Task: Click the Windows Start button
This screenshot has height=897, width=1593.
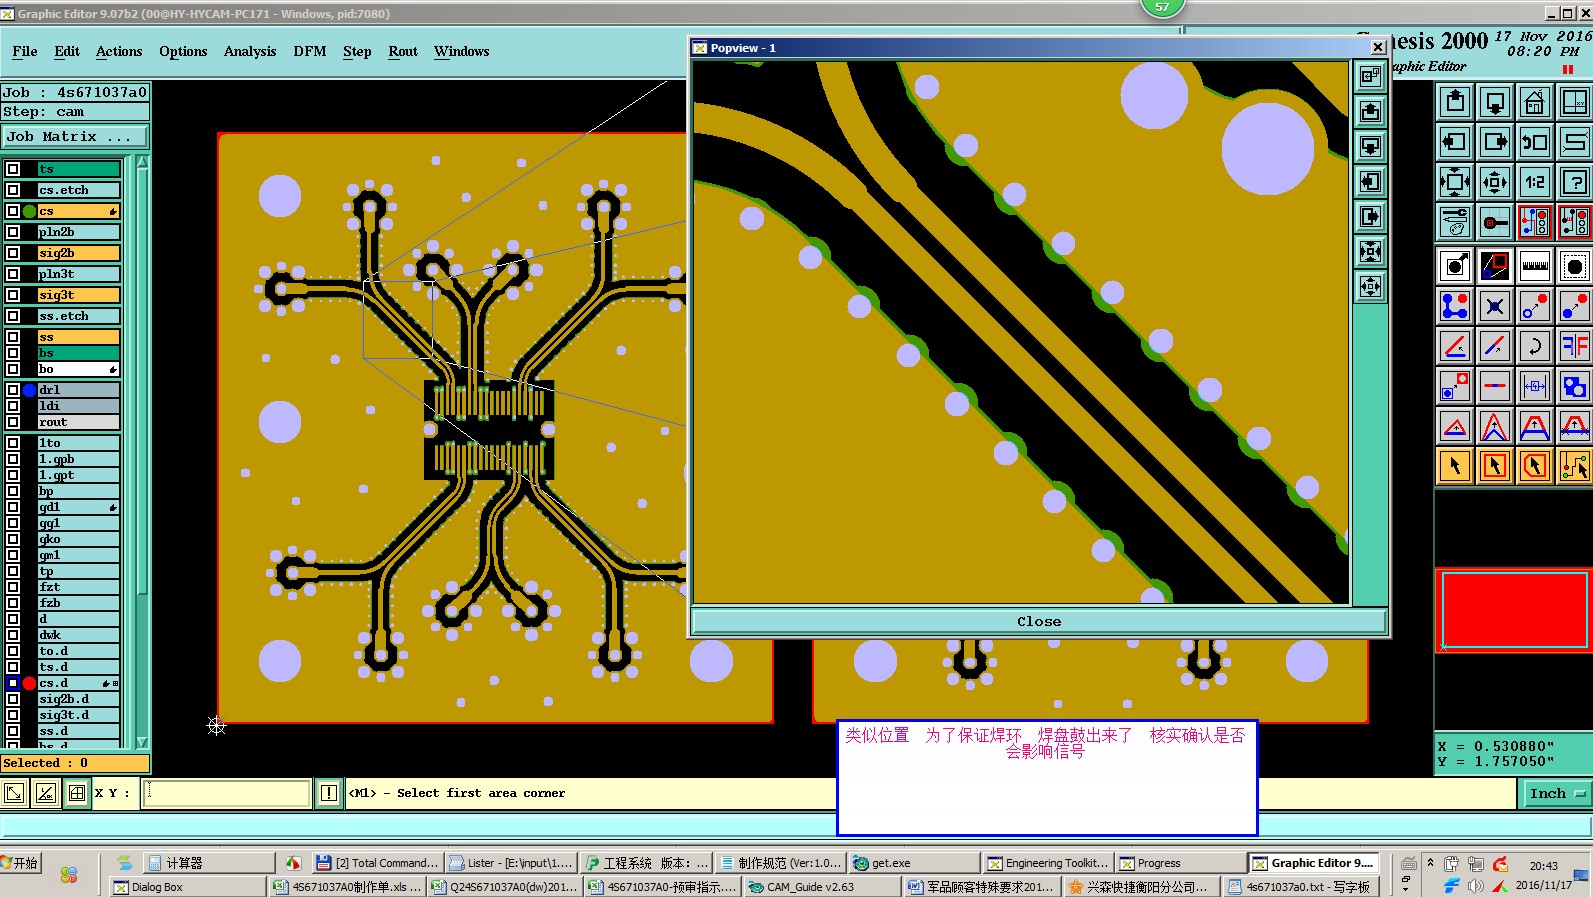Action: point(20,863)
